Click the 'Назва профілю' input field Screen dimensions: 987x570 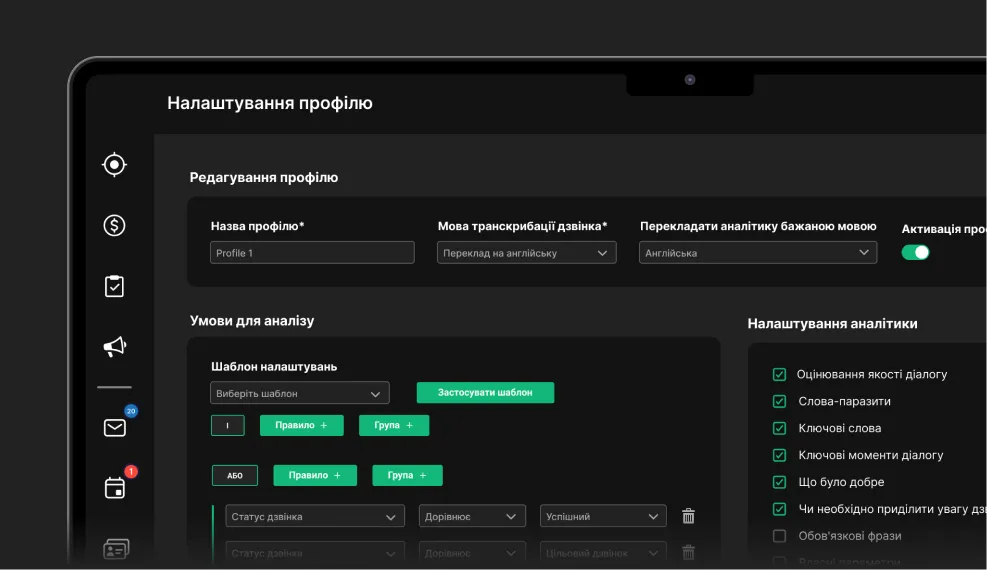click(x=312, y=253)
